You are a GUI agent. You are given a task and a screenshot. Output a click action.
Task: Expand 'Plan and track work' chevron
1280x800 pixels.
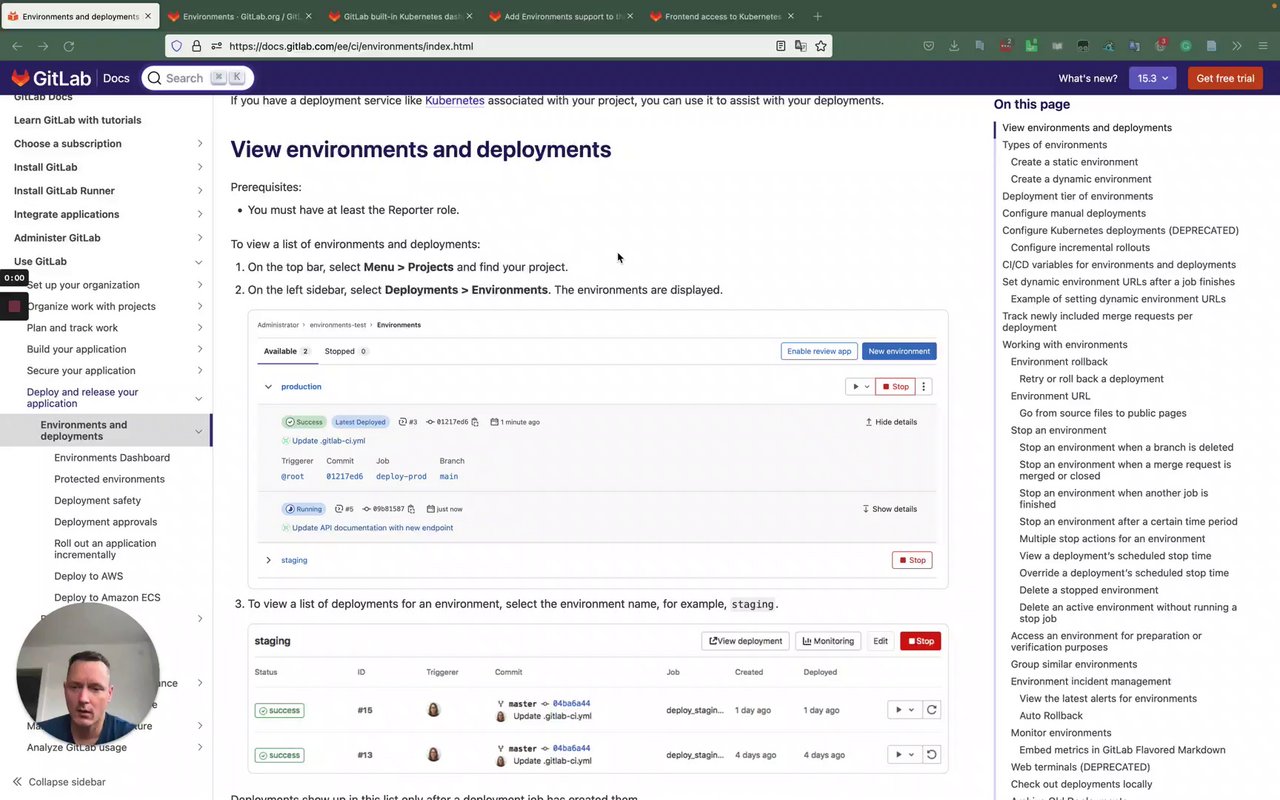click(x=199, y=328)
